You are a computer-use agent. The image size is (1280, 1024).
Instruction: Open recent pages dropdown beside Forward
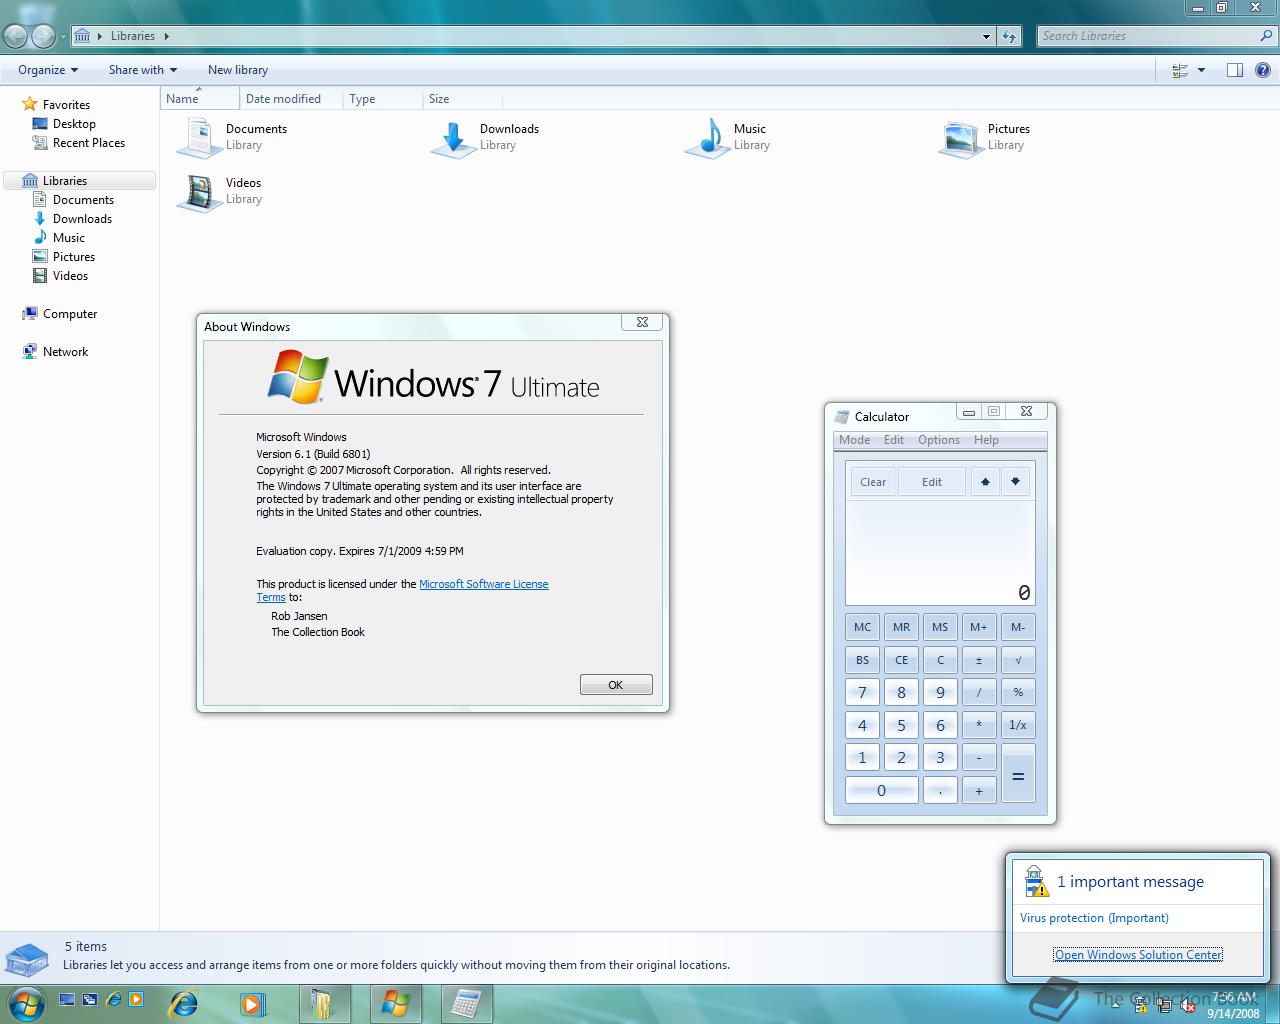pyautogui.click(x=63, y=37)
